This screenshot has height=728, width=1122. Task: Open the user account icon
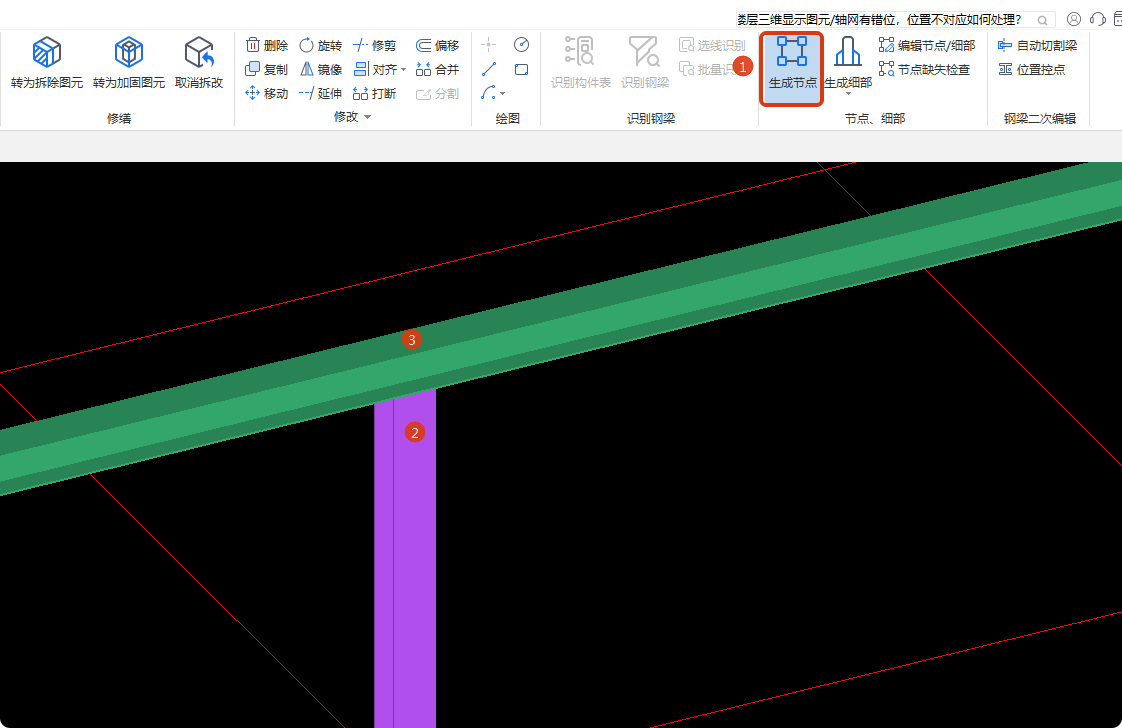click(x=1073, y=19)
